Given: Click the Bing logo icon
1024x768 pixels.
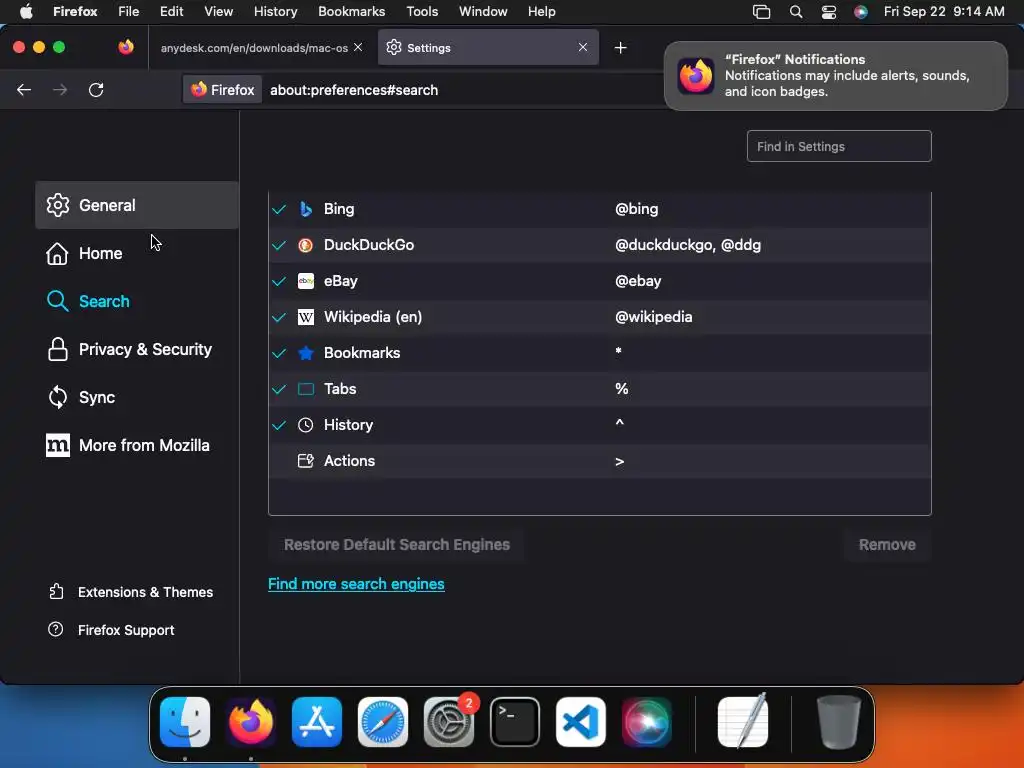Looking at the screenshot, I should (x=306, y=209).
